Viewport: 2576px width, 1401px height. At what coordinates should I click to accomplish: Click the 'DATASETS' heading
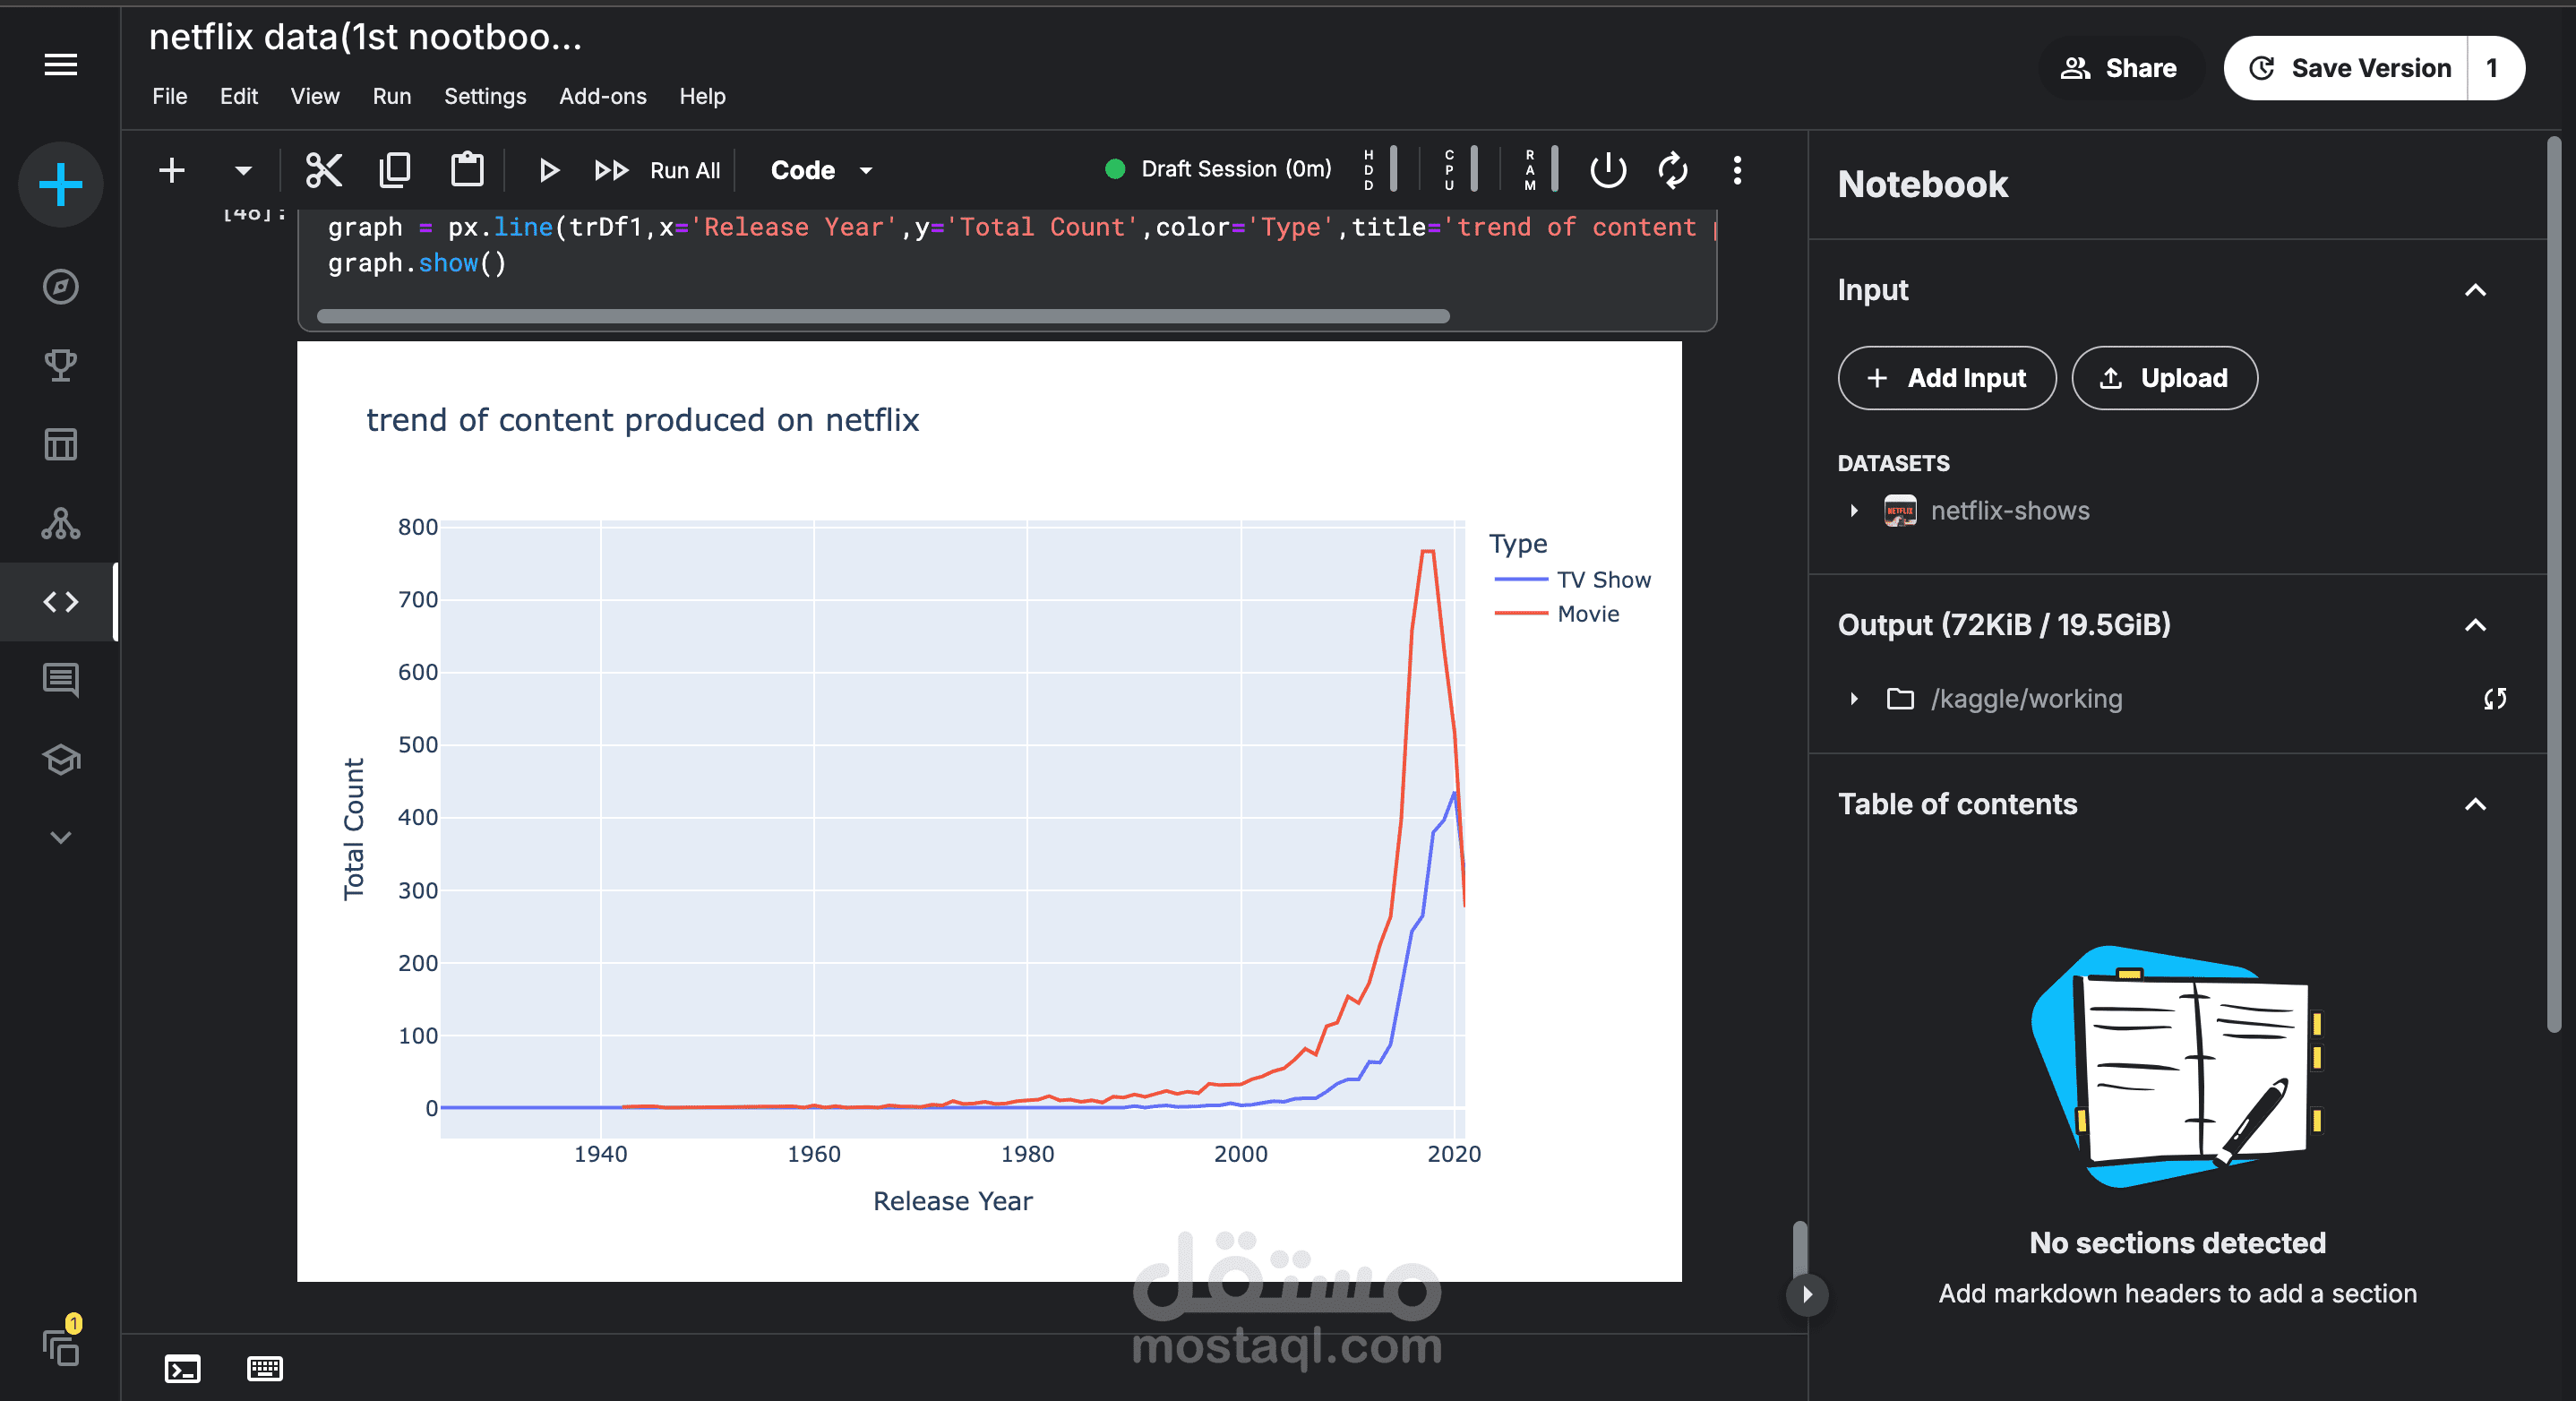(x=1894, y=463)
